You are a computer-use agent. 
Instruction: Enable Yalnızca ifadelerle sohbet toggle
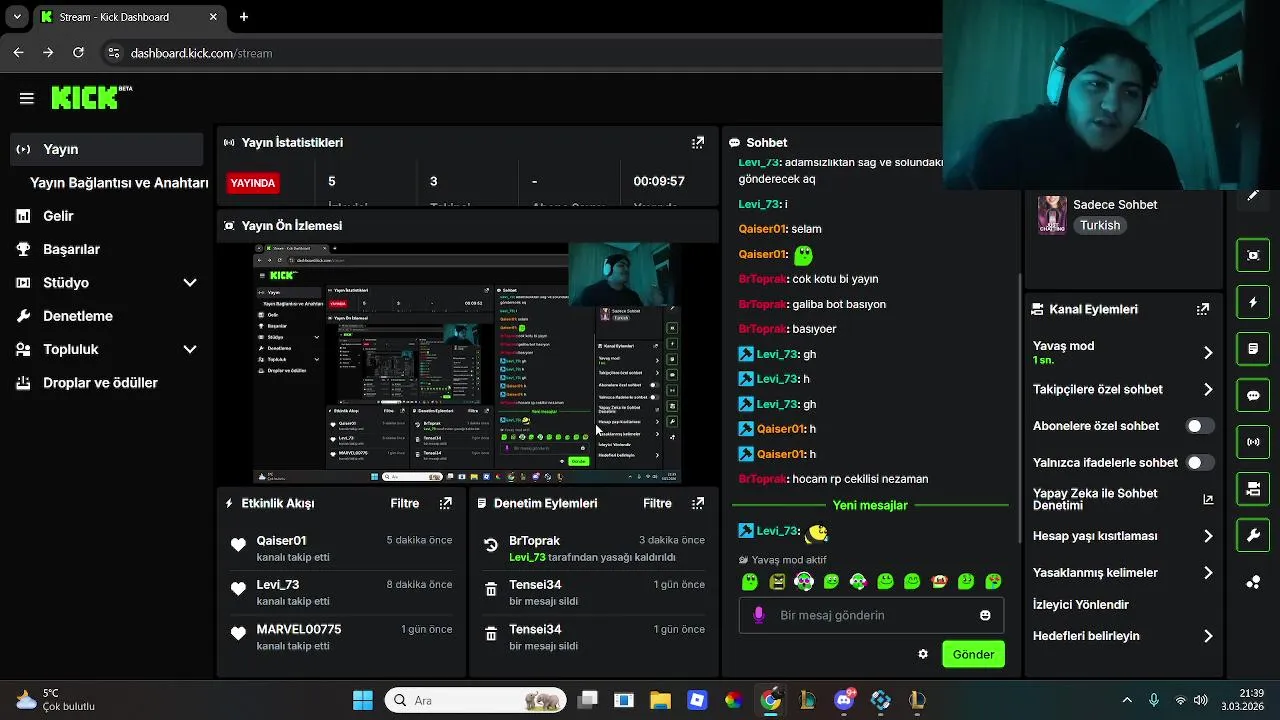click(1200, 463)
